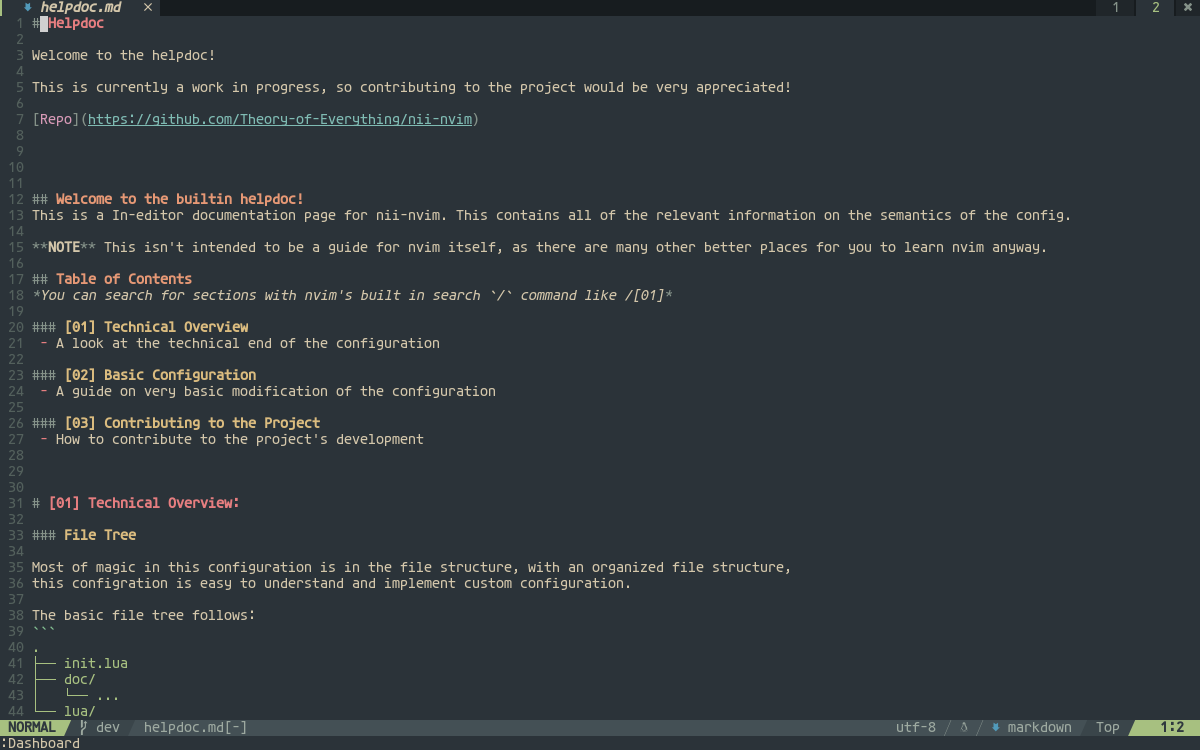
Task: Switch to tab page 1
Action: (1116, 7)
